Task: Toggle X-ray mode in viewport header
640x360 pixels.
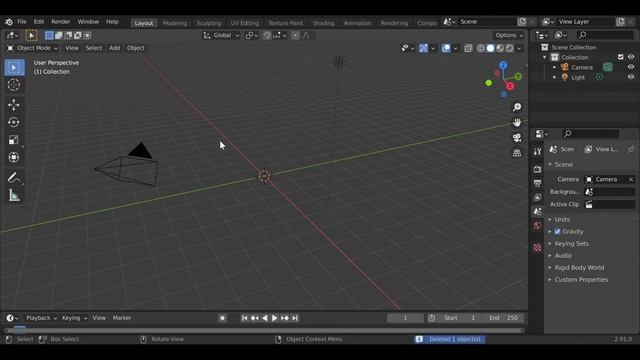Action: coord(468,48)
